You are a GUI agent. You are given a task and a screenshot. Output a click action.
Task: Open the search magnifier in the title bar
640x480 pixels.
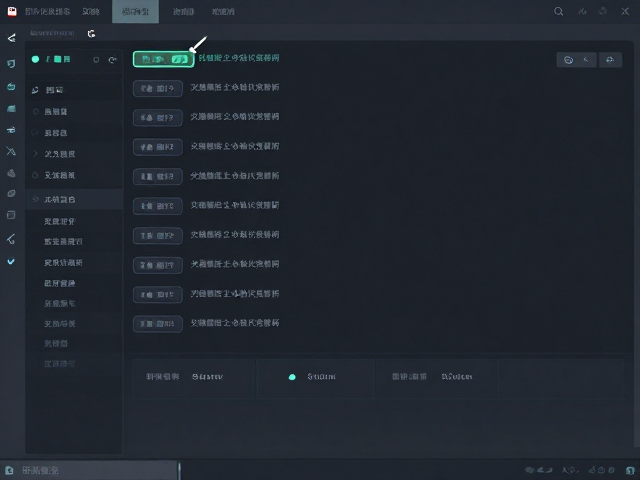(x=558, y=11)
